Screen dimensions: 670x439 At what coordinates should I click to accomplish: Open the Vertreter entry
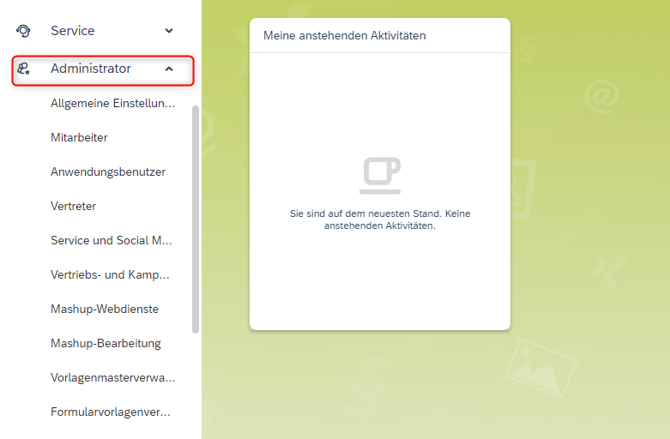73,206
